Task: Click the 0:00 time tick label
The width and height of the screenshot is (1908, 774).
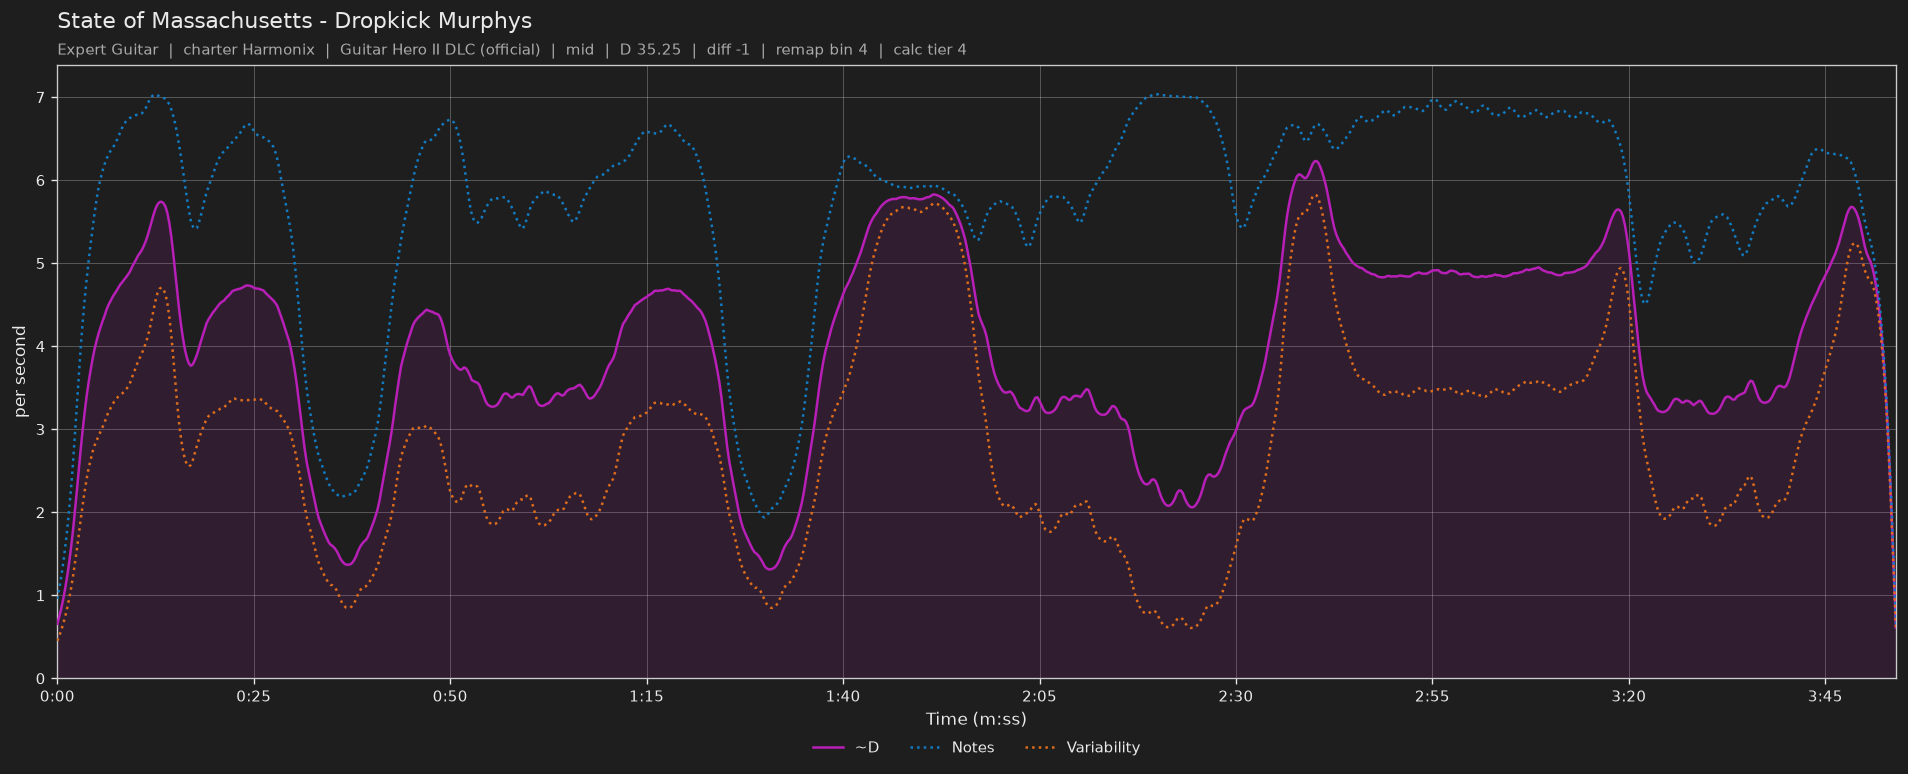Action: 57,697
